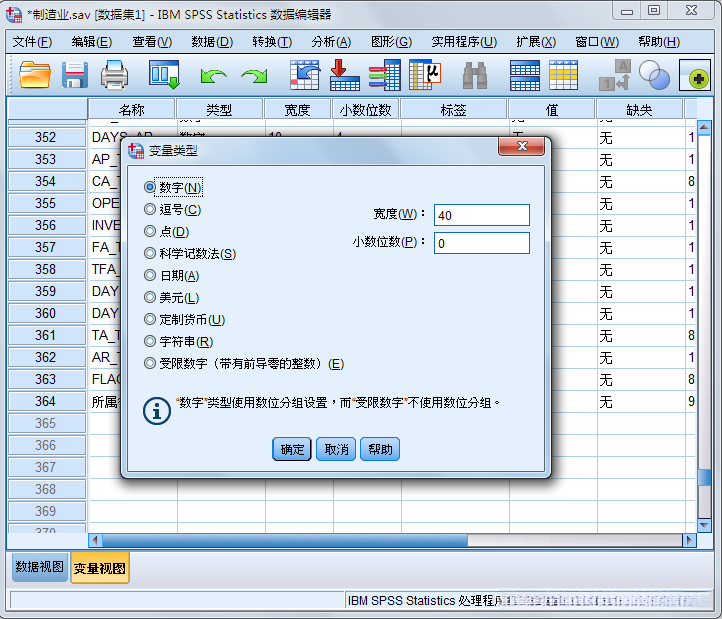Use variable sets circles icon
Viewport: 722px width, 619px height.
point(654,75)
